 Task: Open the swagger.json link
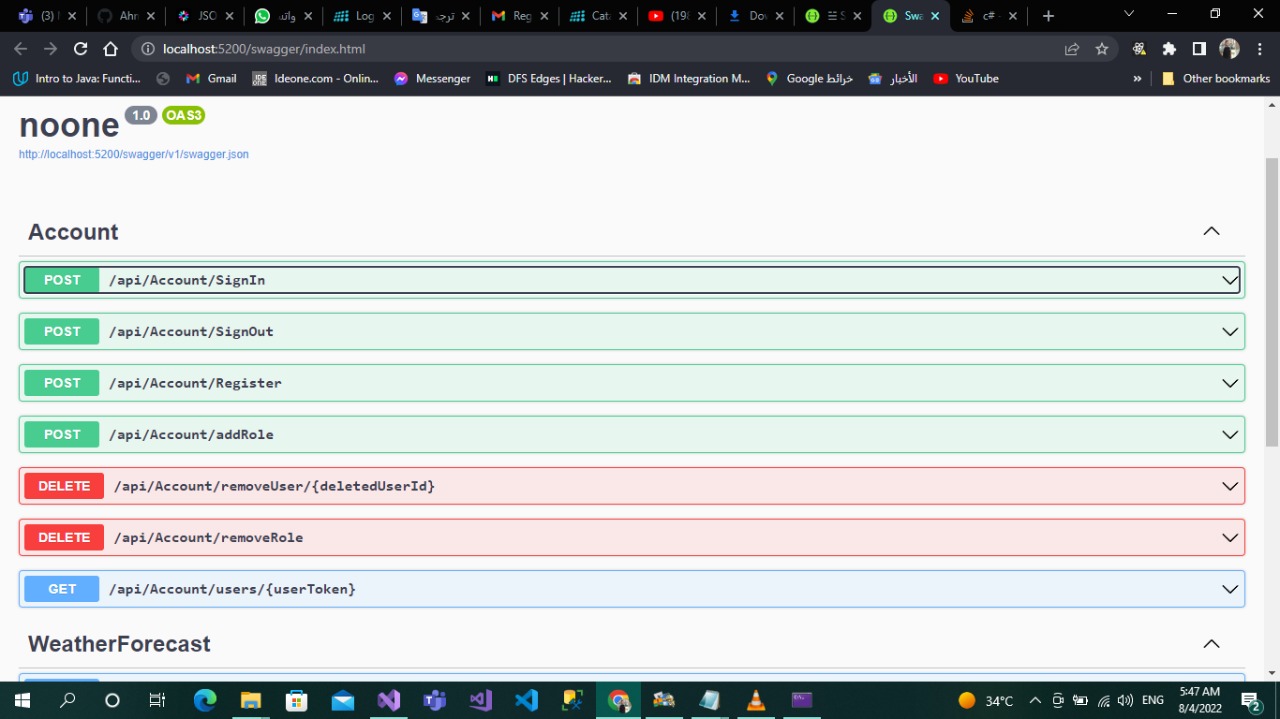click(133, 154)
